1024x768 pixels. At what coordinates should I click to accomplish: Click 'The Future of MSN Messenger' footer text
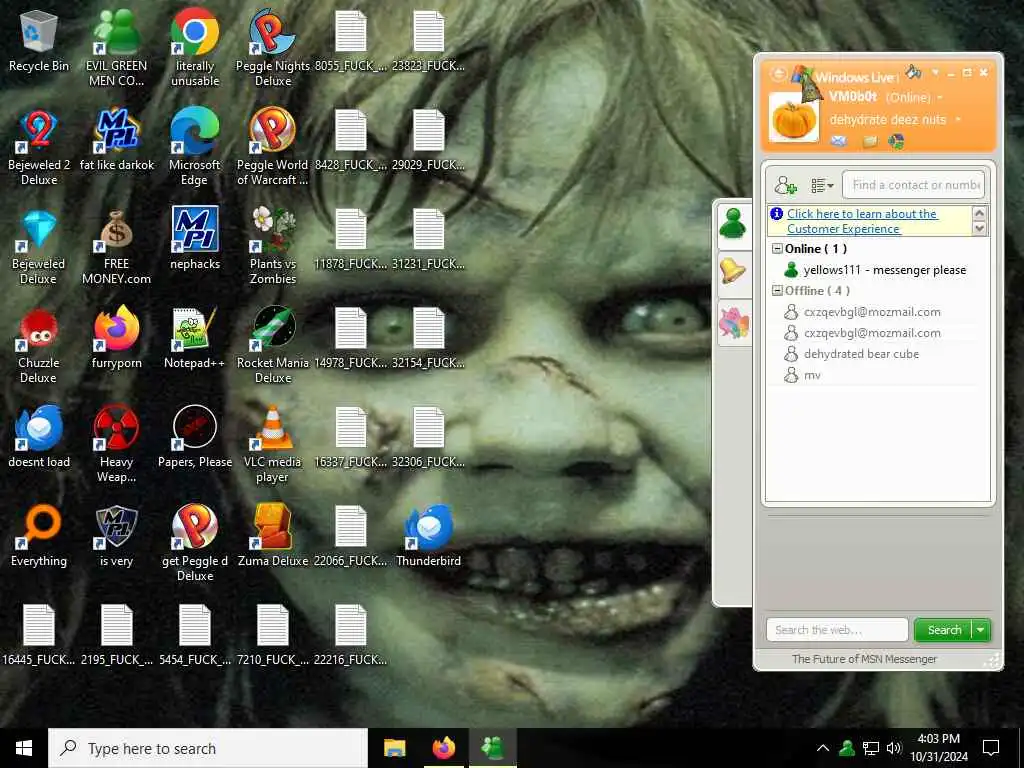(x=864, y=659)
